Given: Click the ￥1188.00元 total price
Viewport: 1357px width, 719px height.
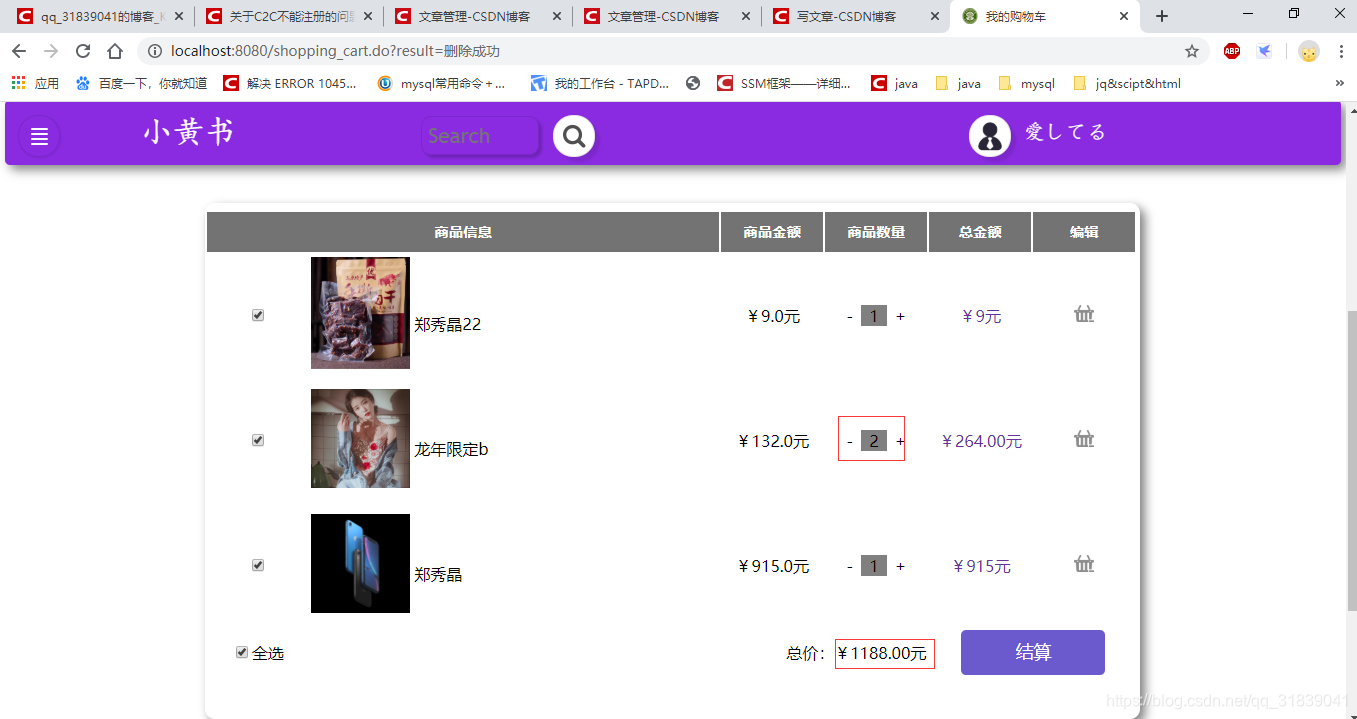Looking at the screenshot, I should (883, 654).
